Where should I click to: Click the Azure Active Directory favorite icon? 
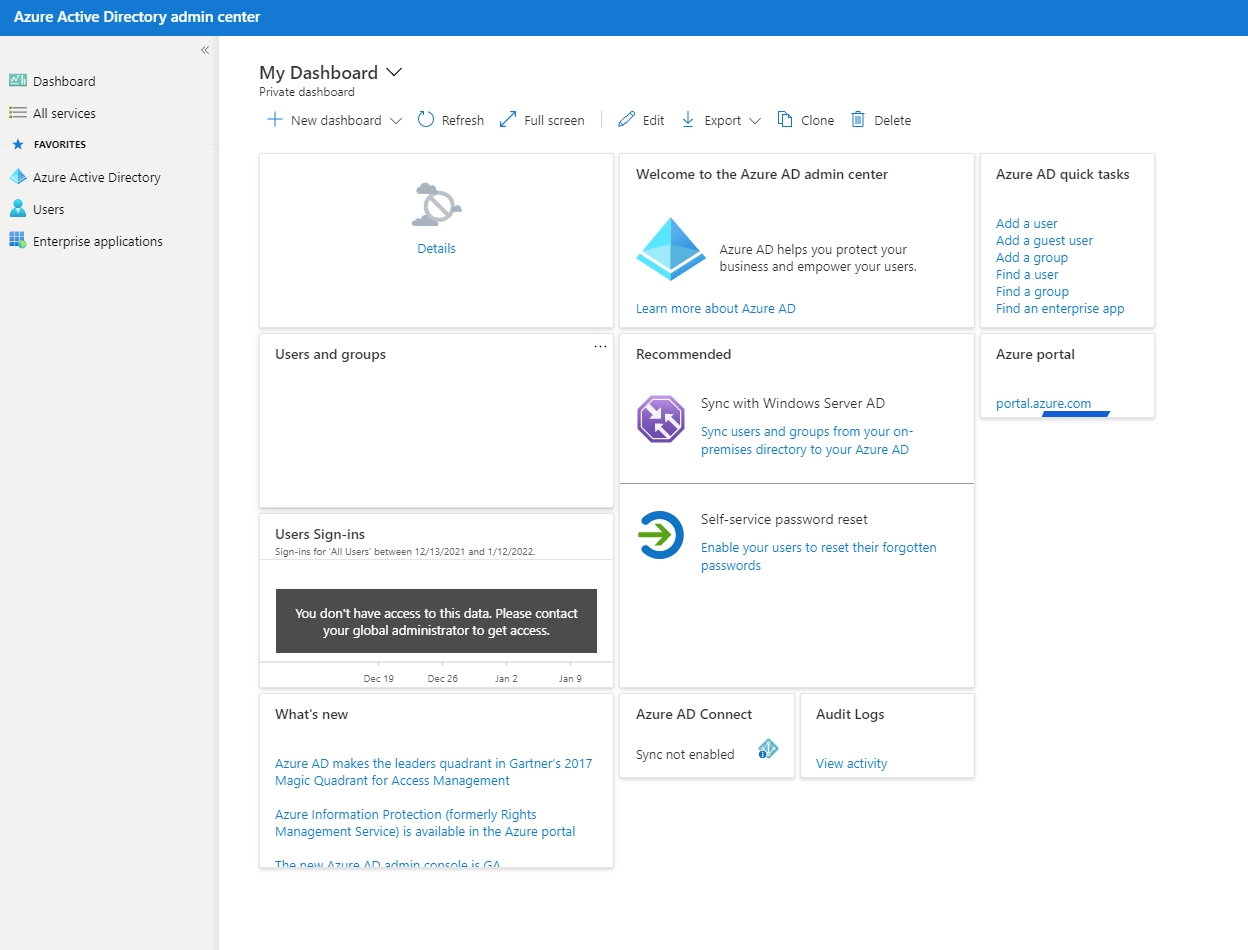click(17, 177)
